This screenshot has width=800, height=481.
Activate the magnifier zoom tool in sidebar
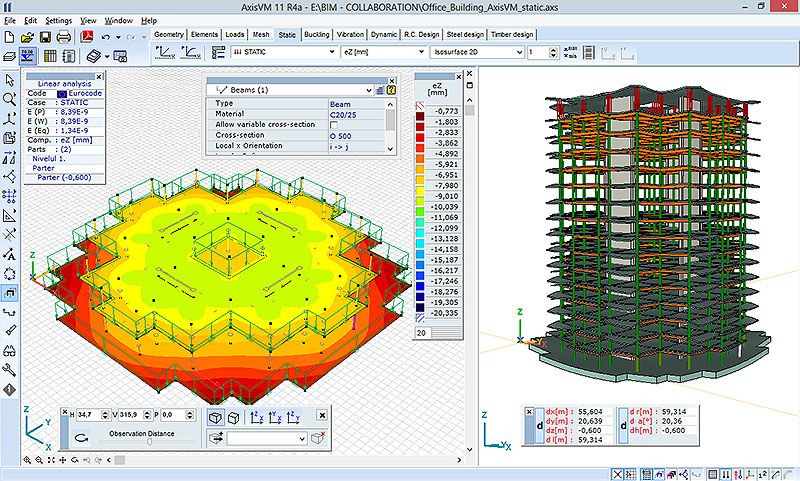tap(9, 99)
